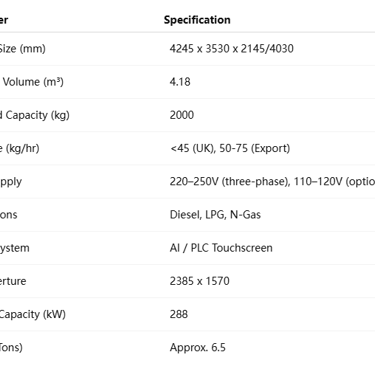Viewport: 375px width, 366px height.
Task: Click the (kg/hr) rate row label
Action: [20, 148]
